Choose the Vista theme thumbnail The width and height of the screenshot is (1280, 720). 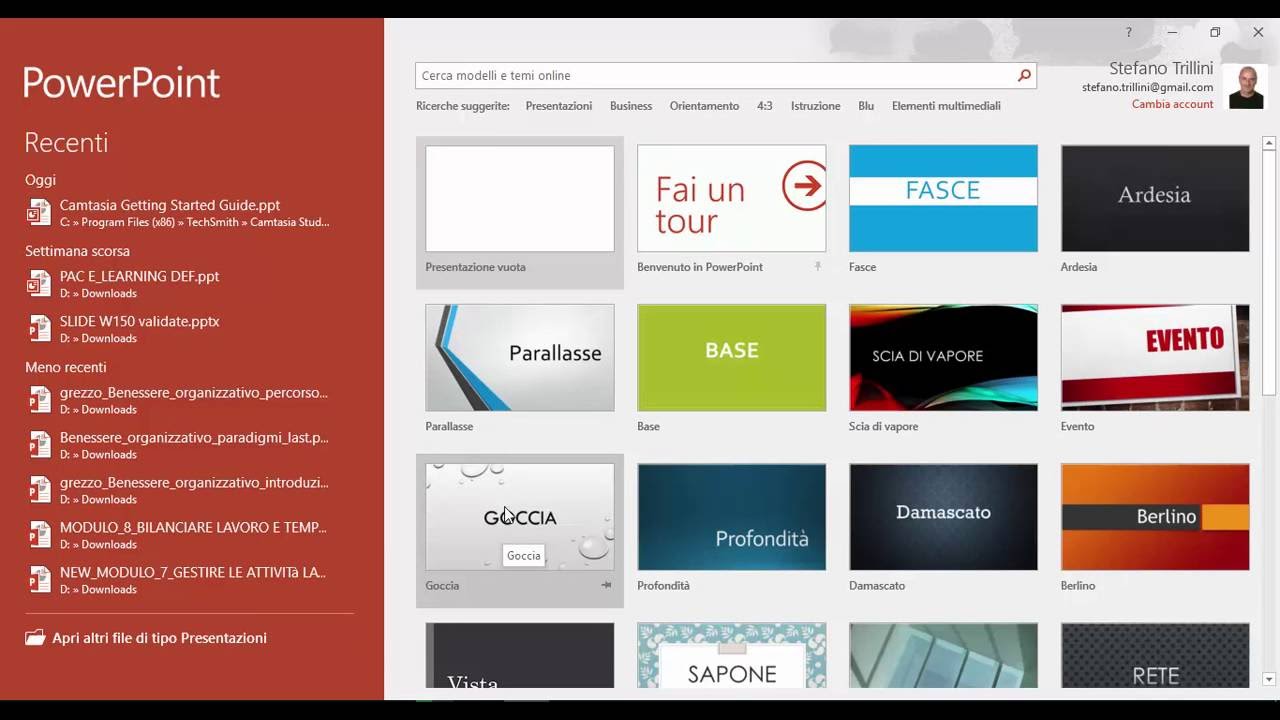pyautogui.click(x=520, y=656)
